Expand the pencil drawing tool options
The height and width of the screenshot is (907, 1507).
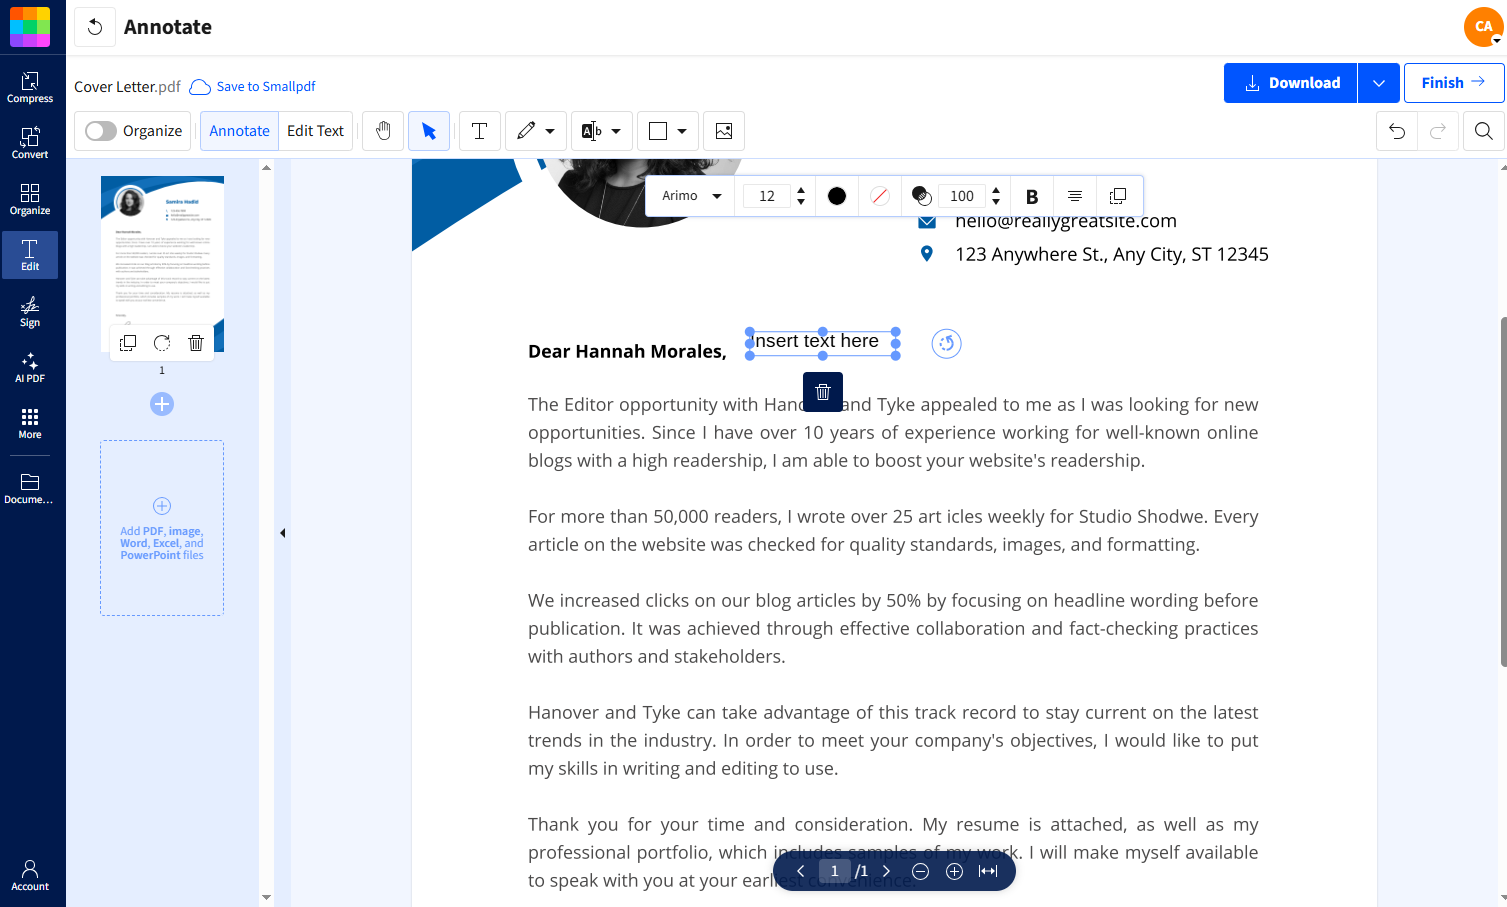click(x=549, y=130)
